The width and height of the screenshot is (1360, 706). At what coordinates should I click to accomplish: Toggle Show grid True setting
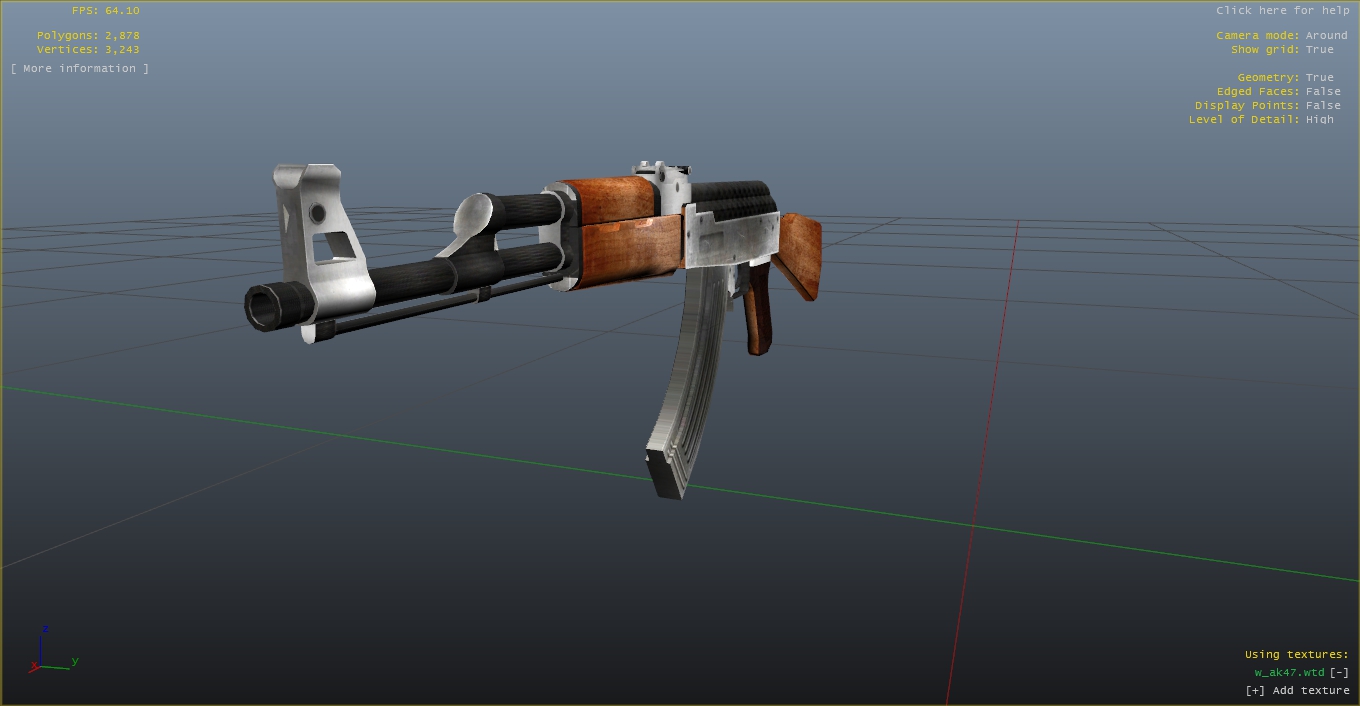(1319, 50)
